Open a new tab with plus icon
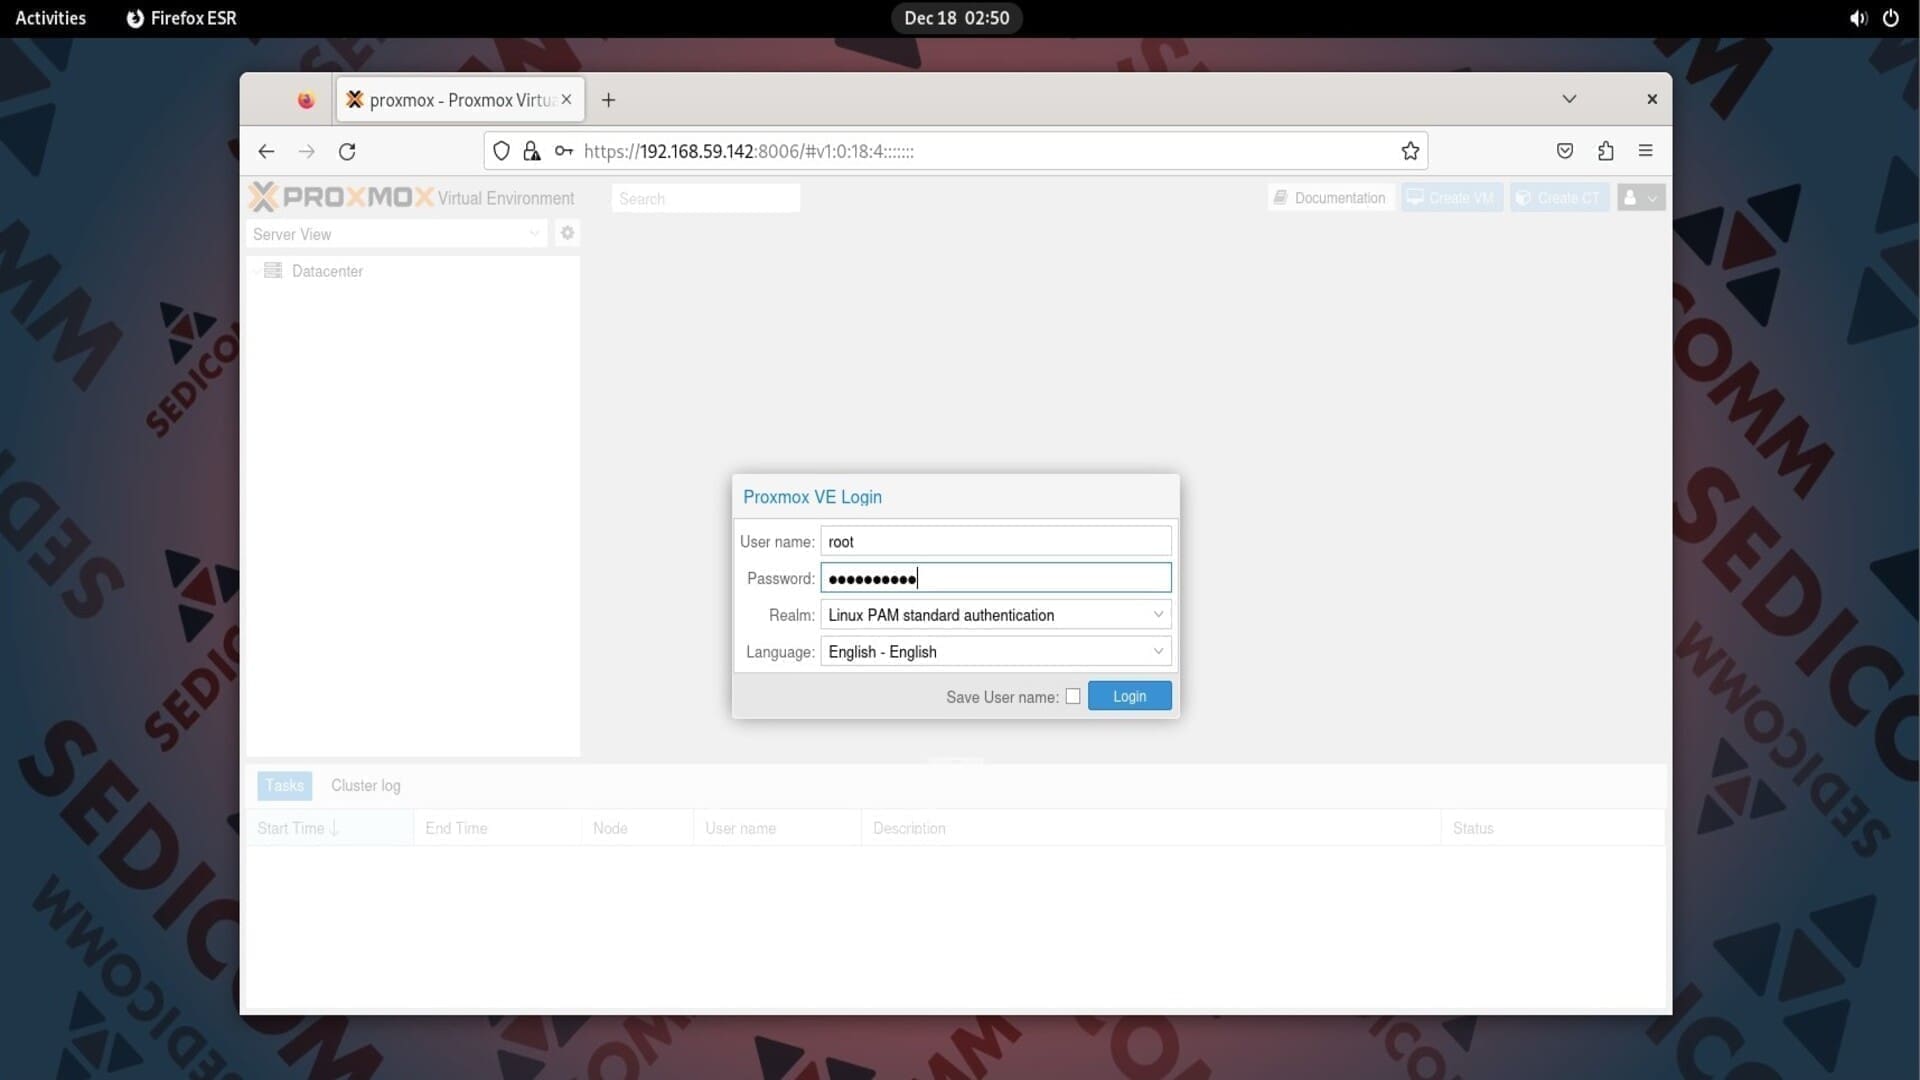This screenshot has height=1080, width=1920. point(608,100)
